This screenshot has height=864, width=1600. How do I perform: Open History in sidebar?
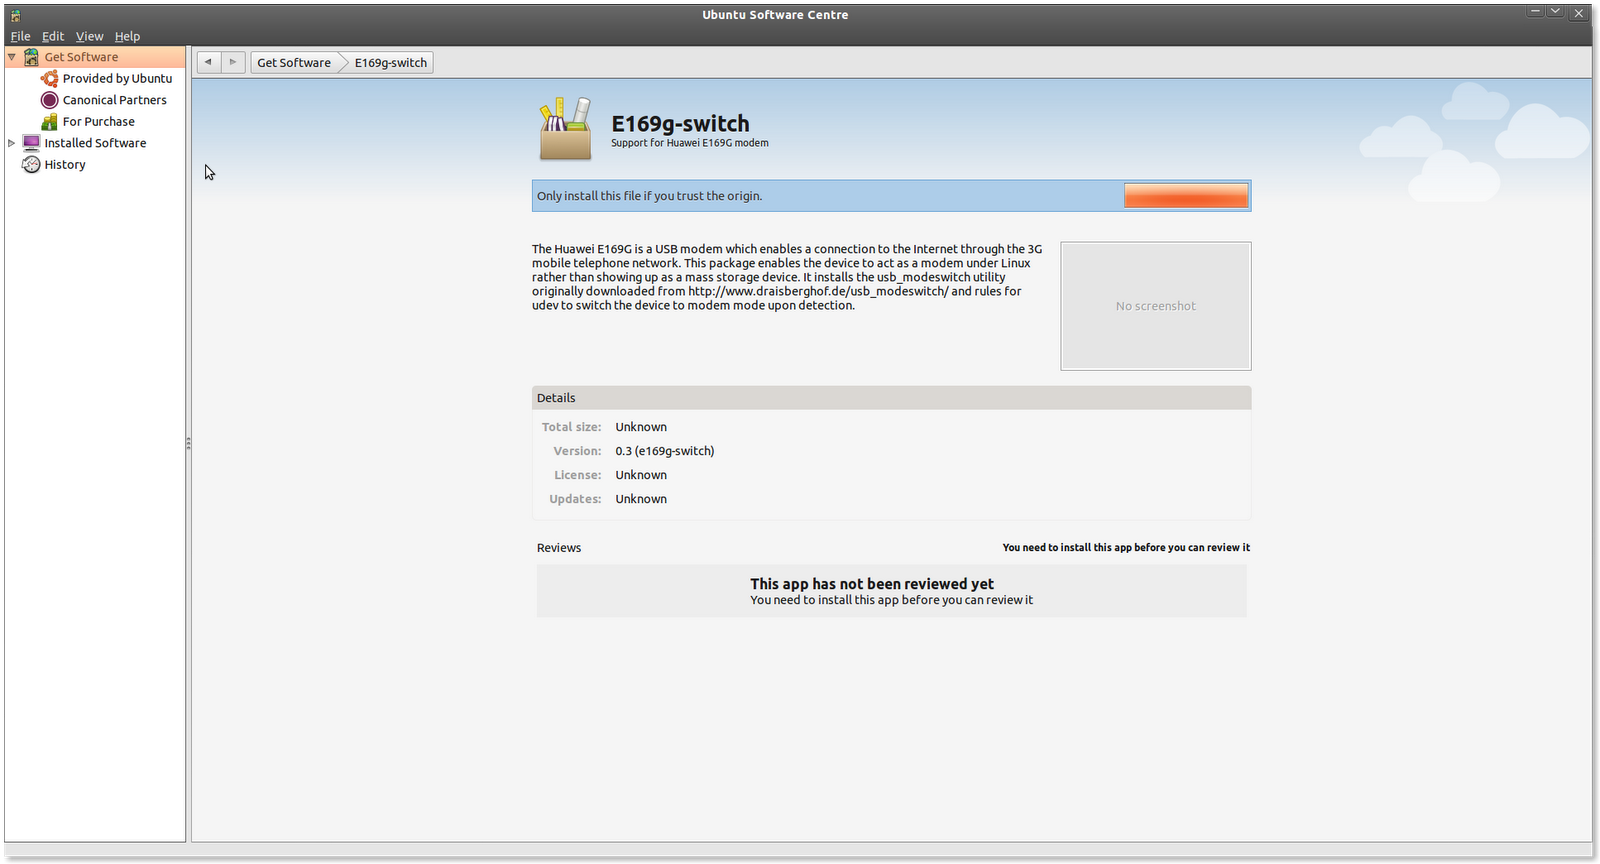click(65, 164)
